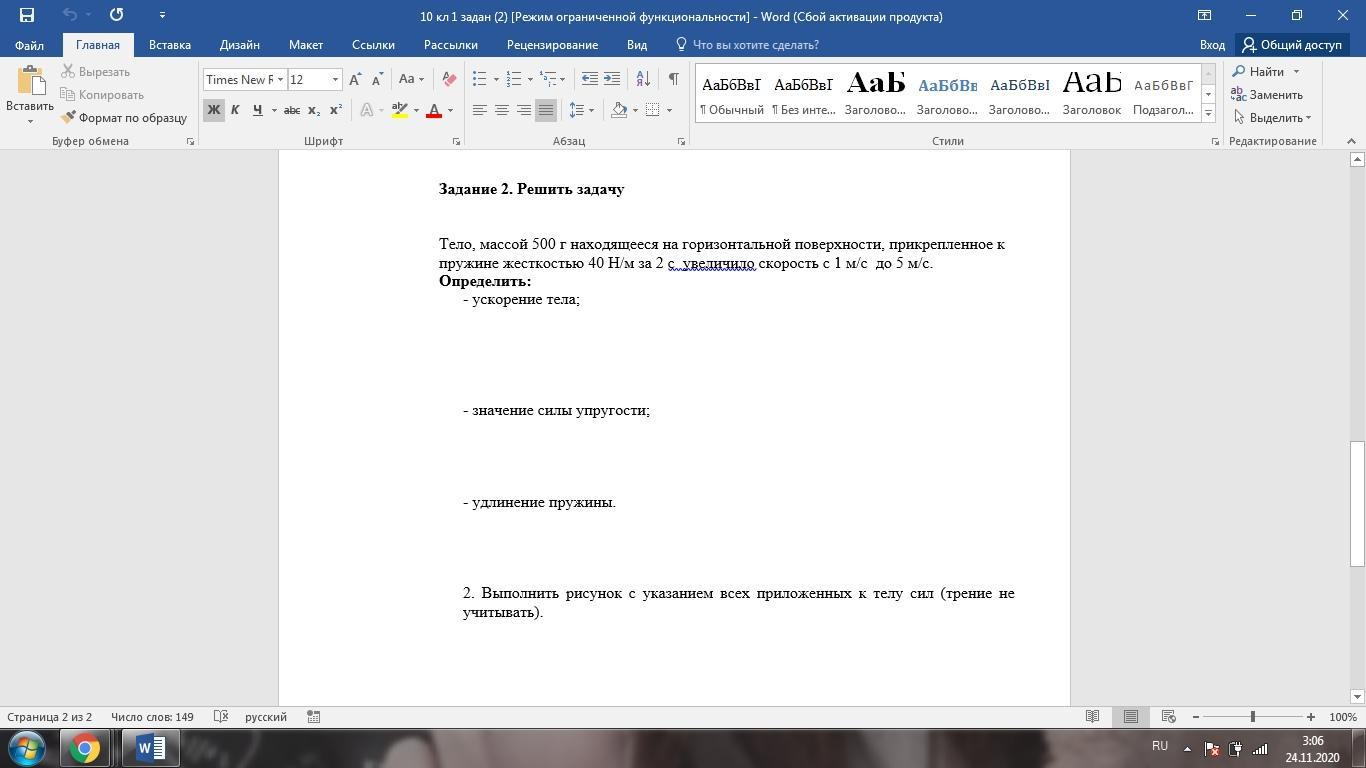
Task: Toggle Bold formatting button
Action: tap(213, 110)
